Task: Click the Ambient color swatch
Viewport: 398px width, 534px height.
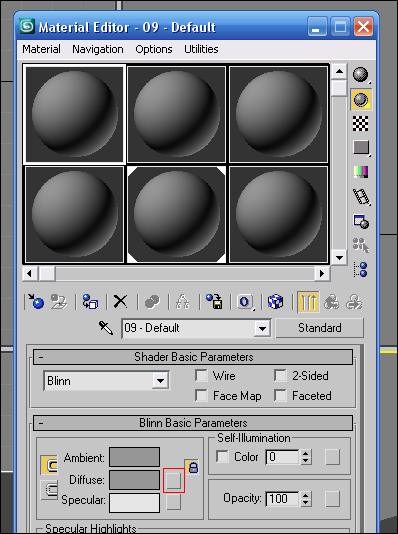Action: 134,457
